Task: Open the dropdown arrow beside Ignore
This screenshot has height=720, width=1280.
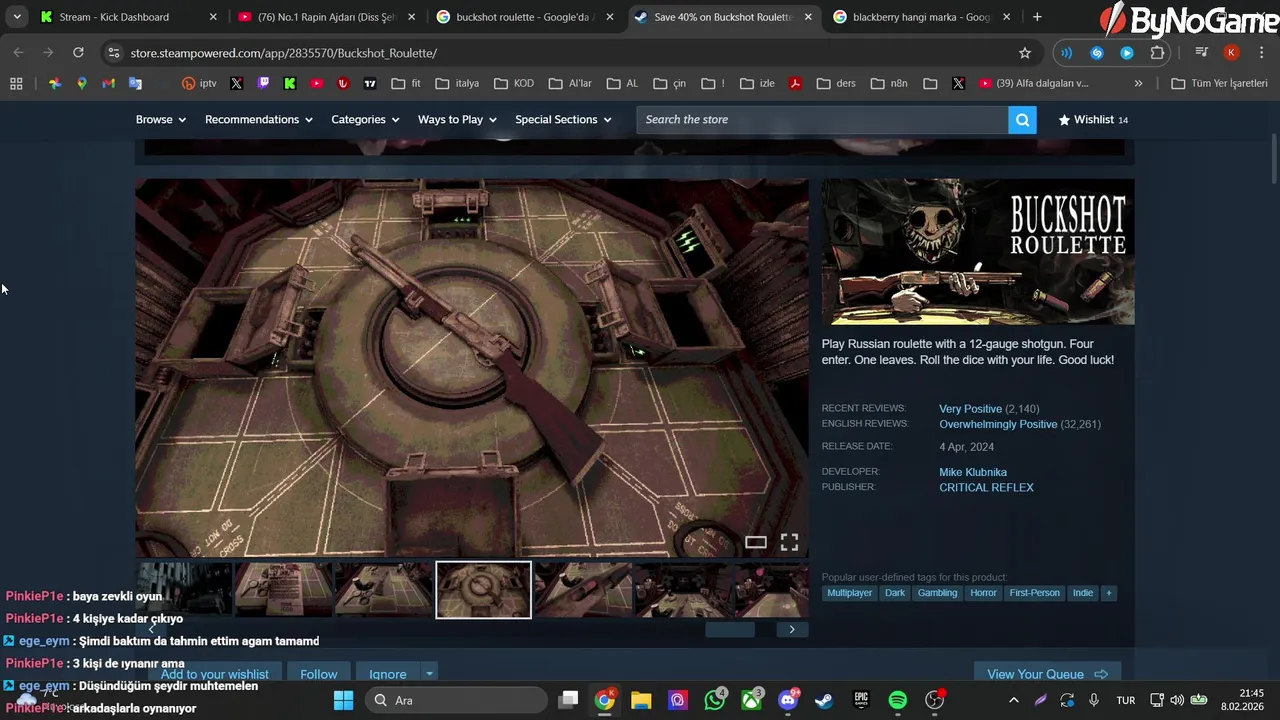Action: pyautogui.click(x=429, y=674)
